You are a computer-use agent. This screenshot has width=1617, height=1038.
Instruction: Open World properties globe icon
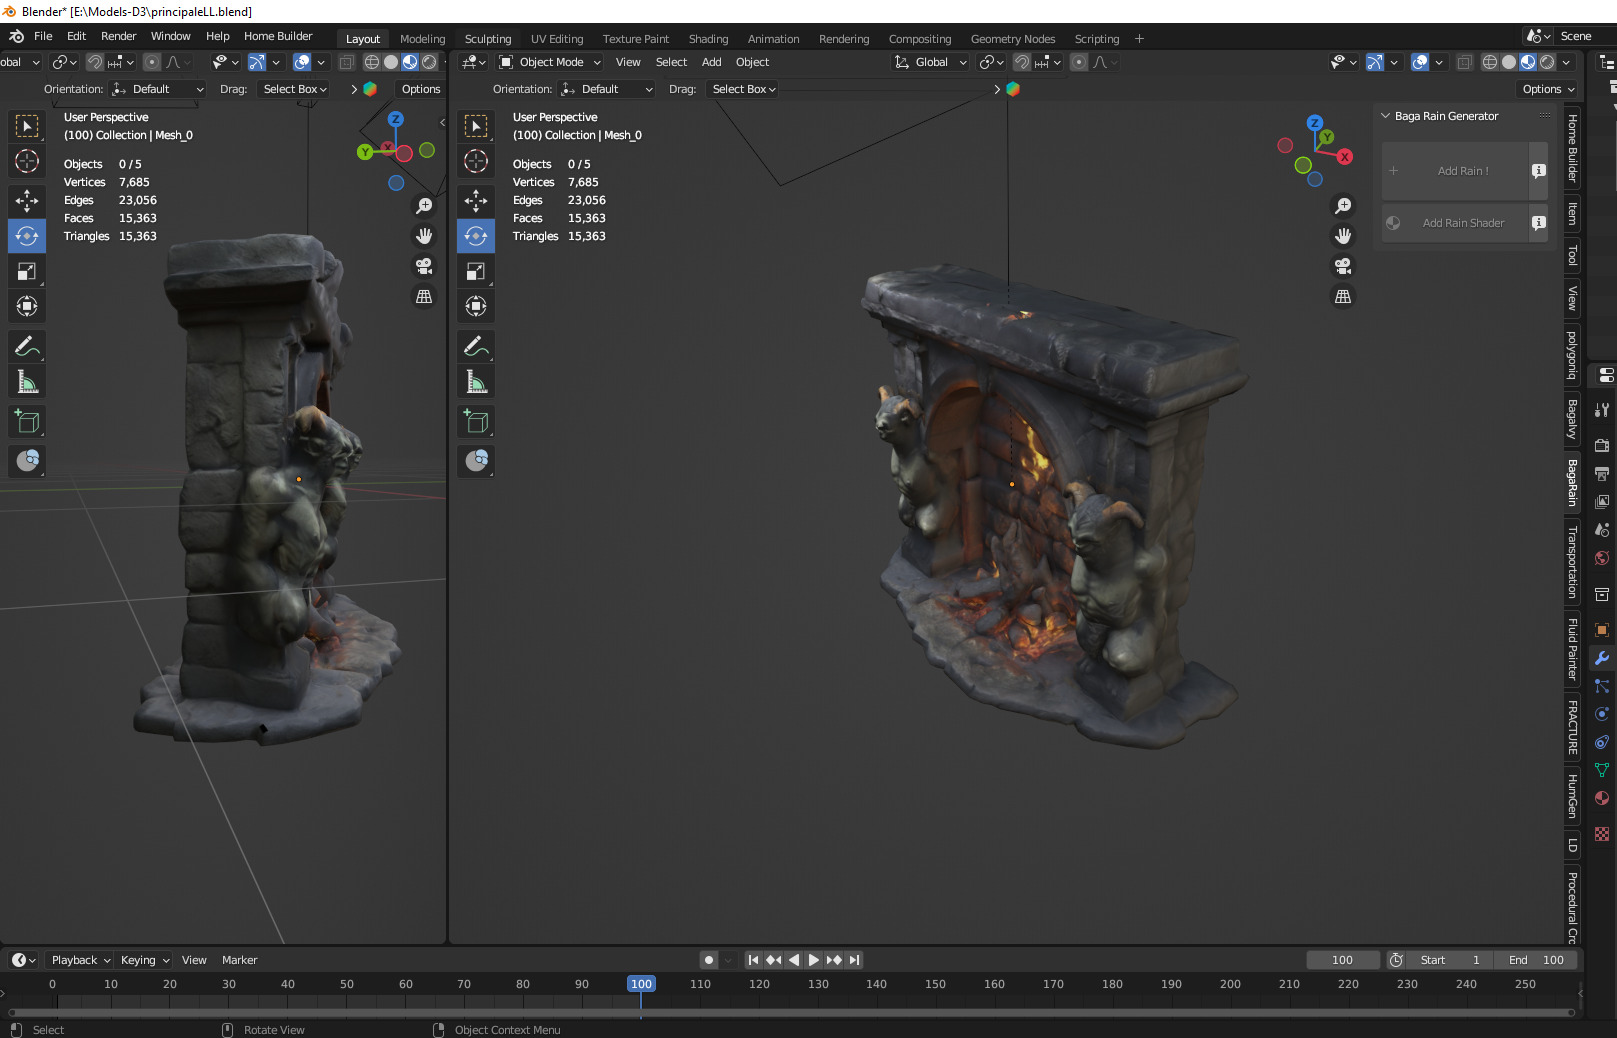click(x=1602, y=558)
